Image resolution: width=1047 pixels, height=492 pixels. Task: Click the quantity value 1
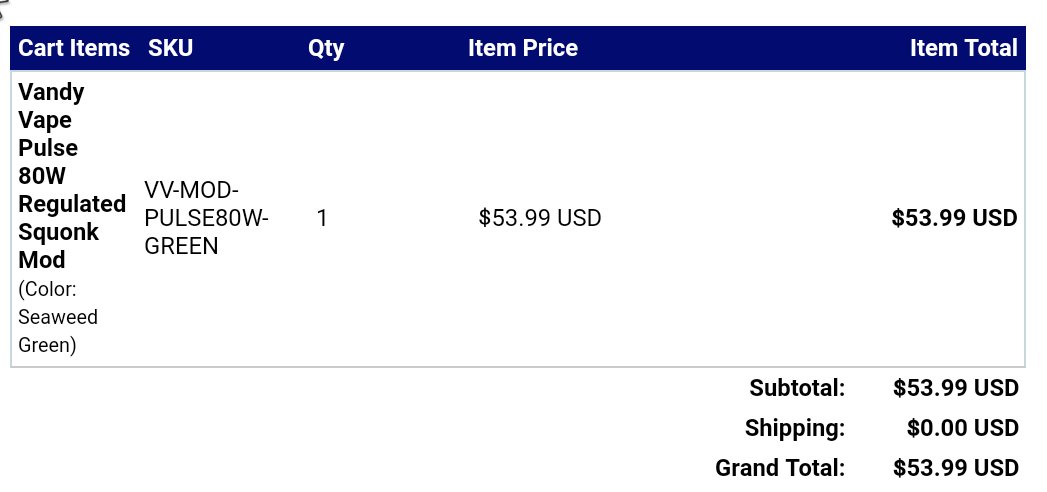322,218
